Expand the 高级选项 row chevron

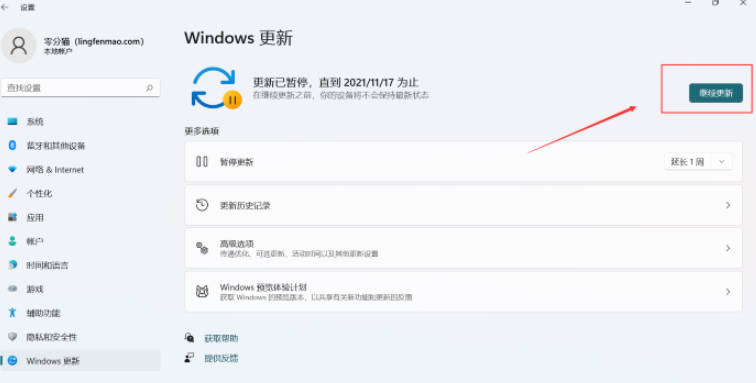click(x=728, y=248)
